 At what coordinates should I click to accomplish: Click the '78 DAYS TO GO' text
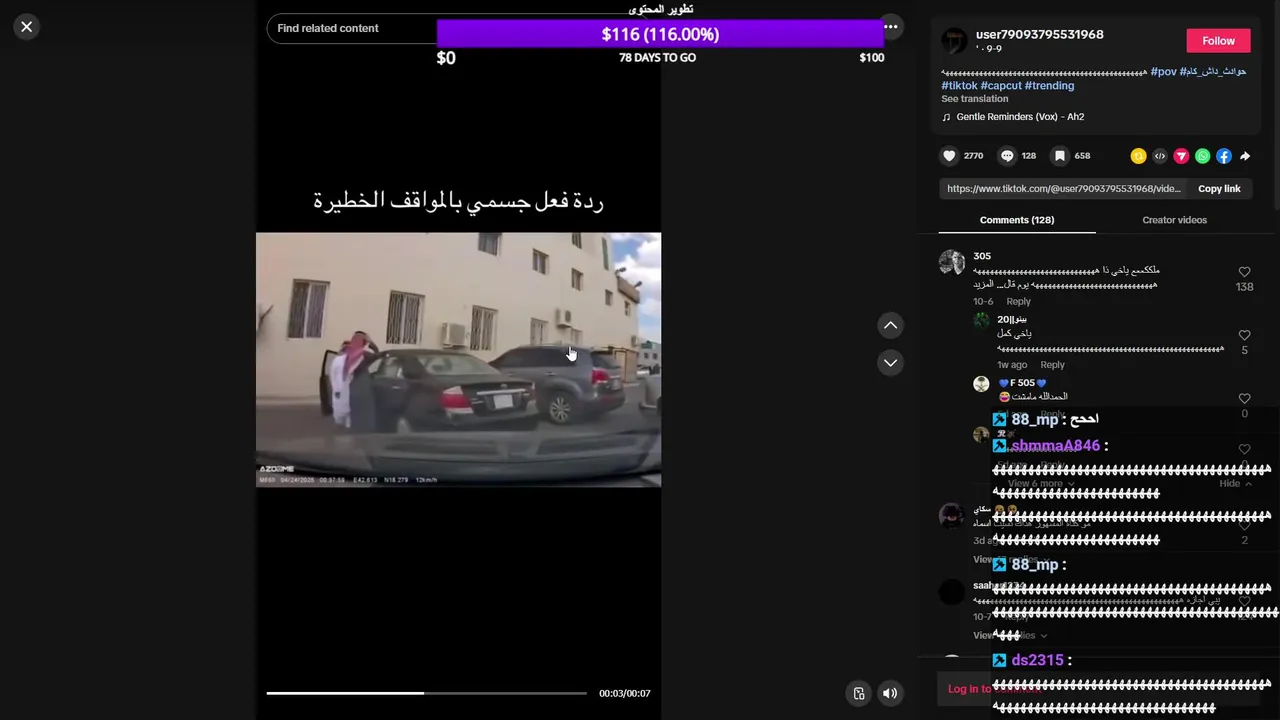(x=657, y=58)
